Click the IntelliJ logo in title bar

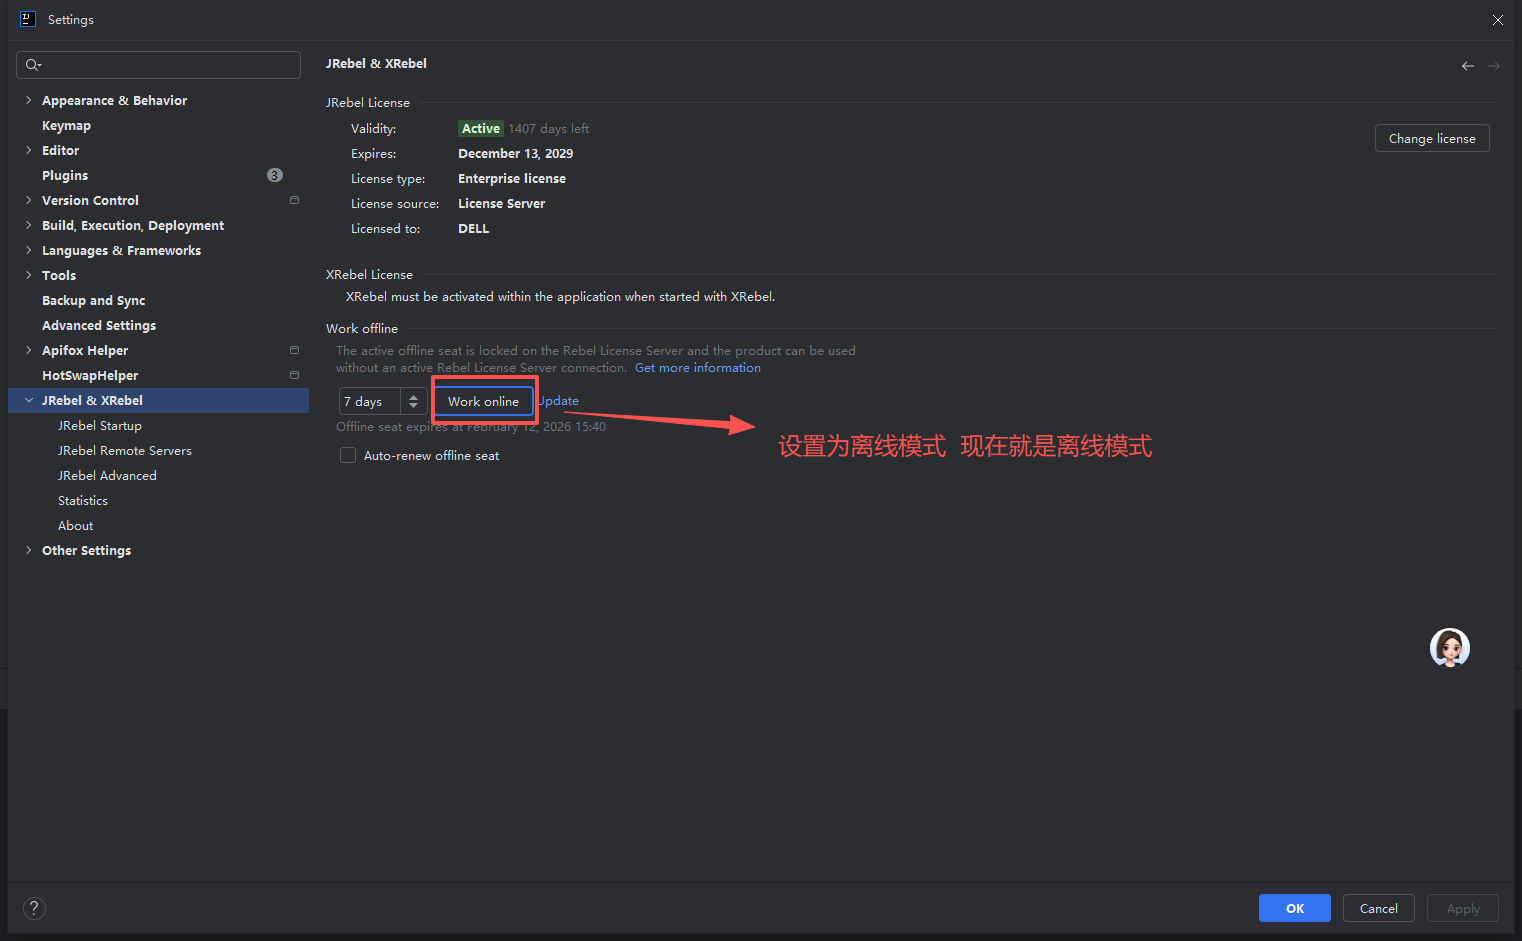pos(28,19)
